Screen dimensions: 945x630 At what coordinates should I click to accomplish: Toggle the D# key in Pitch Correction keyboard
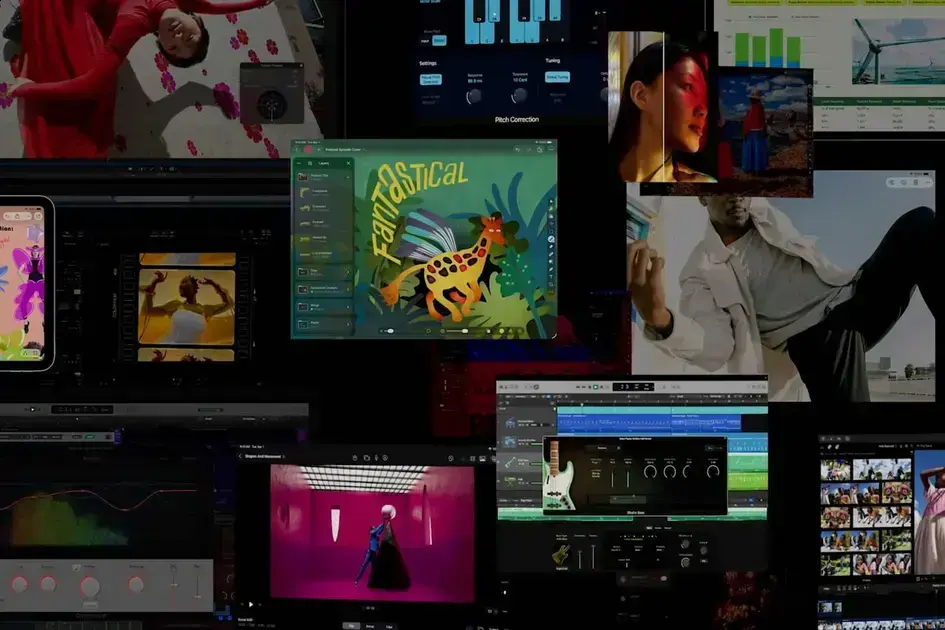click(x=494, y=10)
